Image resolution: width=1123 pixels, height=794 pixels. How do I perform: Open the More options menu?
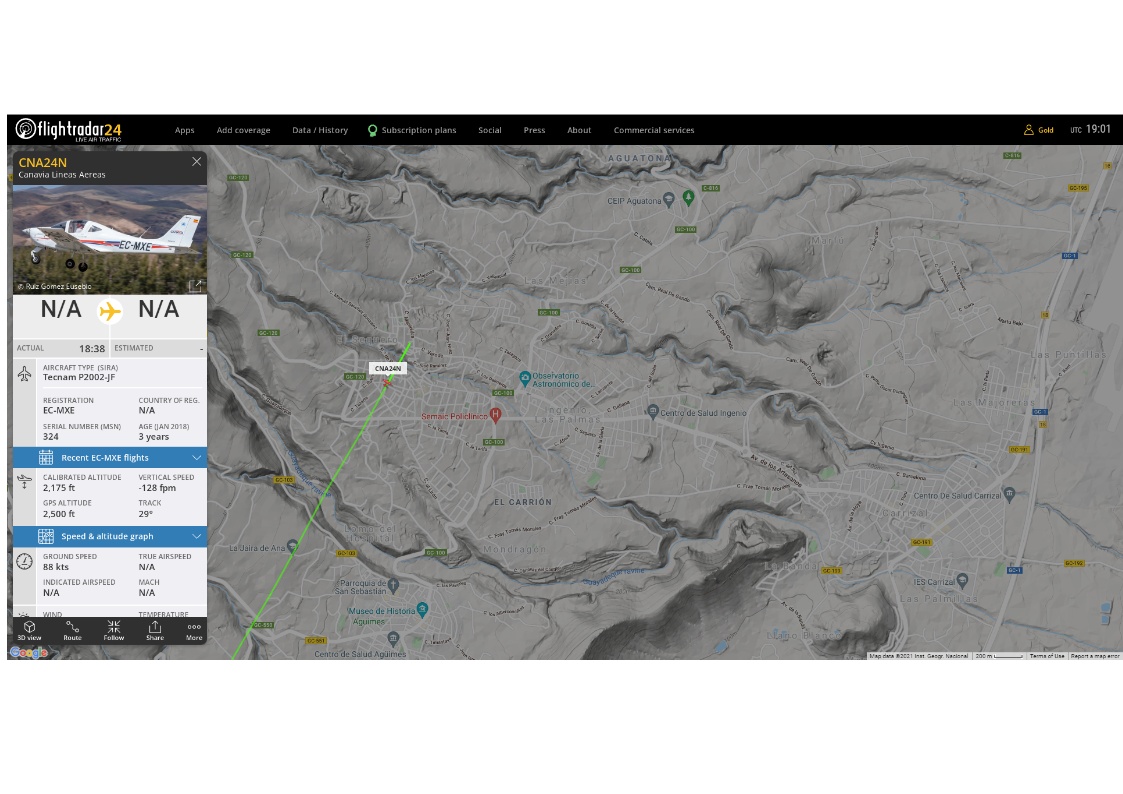pos(194,630)
